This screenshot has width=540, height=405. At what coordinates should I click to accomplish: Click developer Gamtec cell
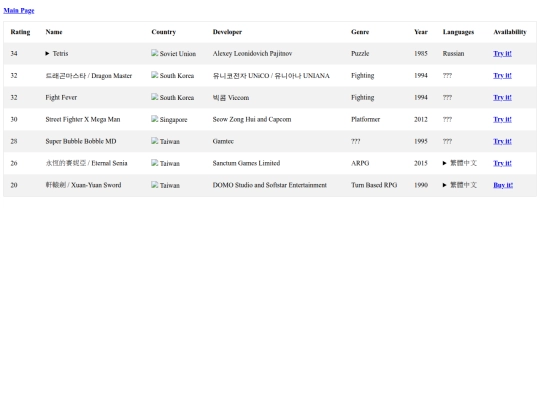click(x=223, y=141)
